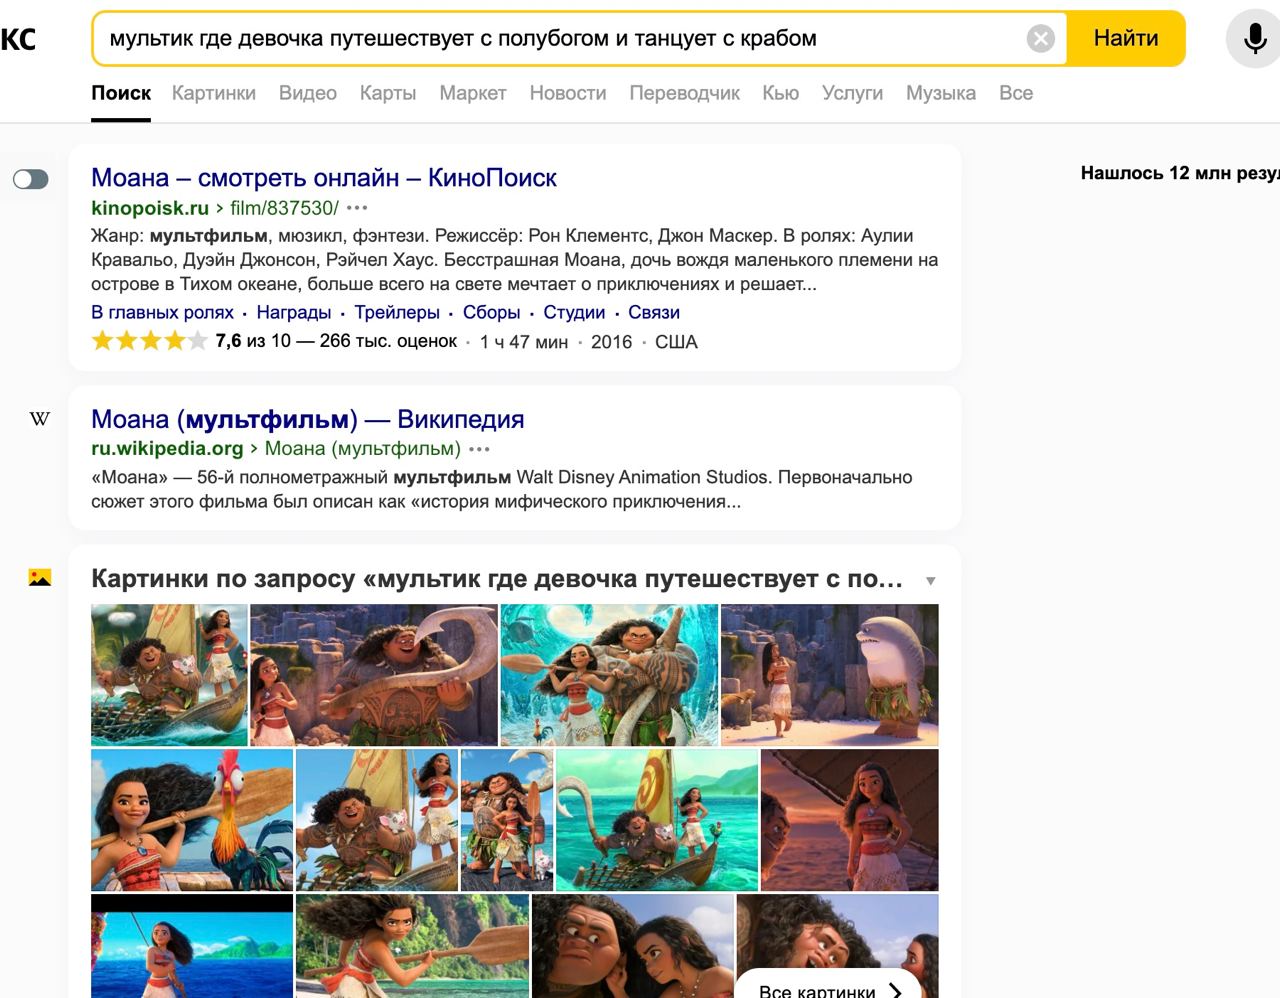Screen dimensions: 1280x998
Task: Open the Картинки tab
Action: 214,93
